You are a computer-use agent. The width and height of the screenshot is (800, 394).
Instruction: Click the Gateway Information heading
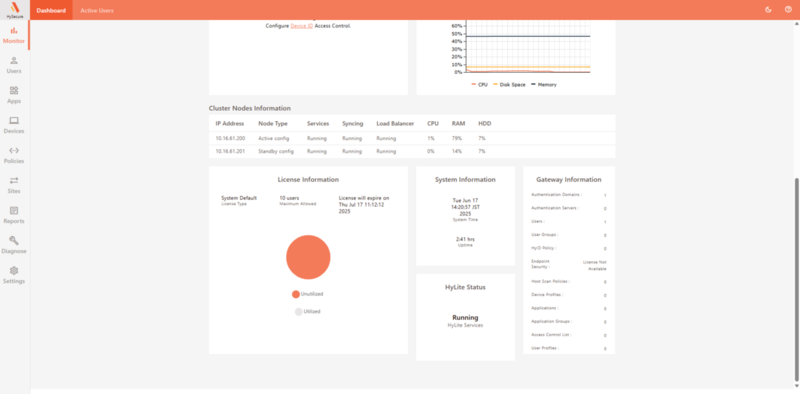(x=568, y=180)
